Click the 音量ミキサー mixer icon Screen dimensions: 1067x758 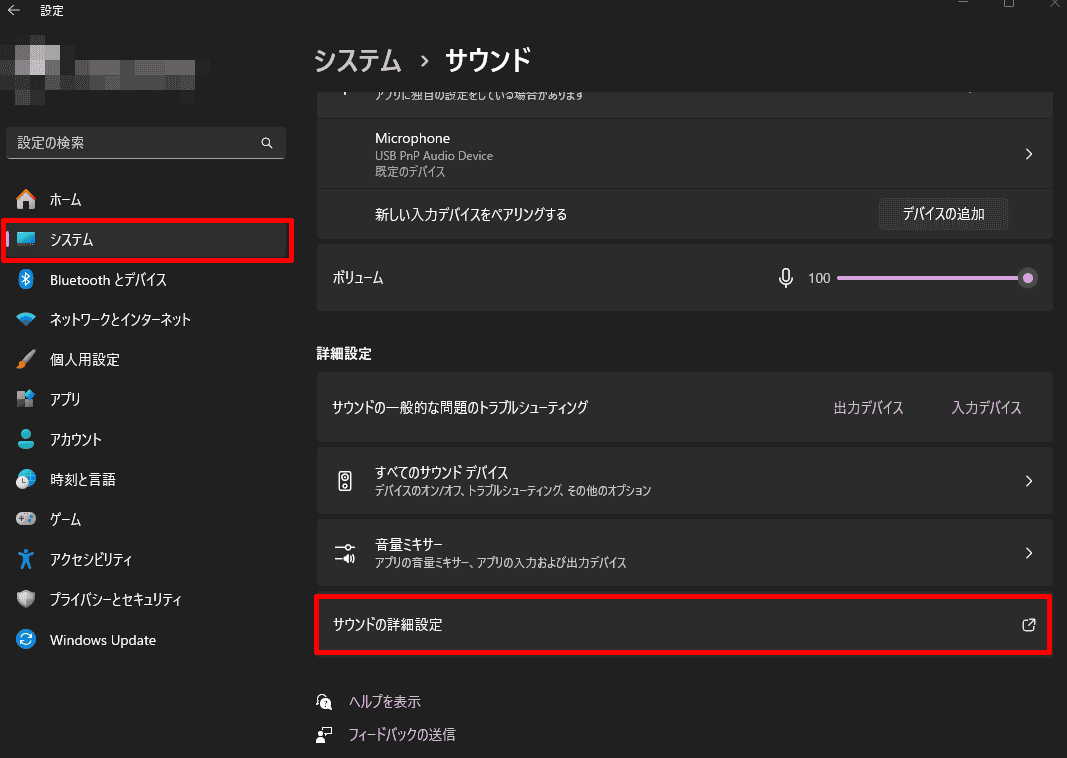tap(345, 553)
